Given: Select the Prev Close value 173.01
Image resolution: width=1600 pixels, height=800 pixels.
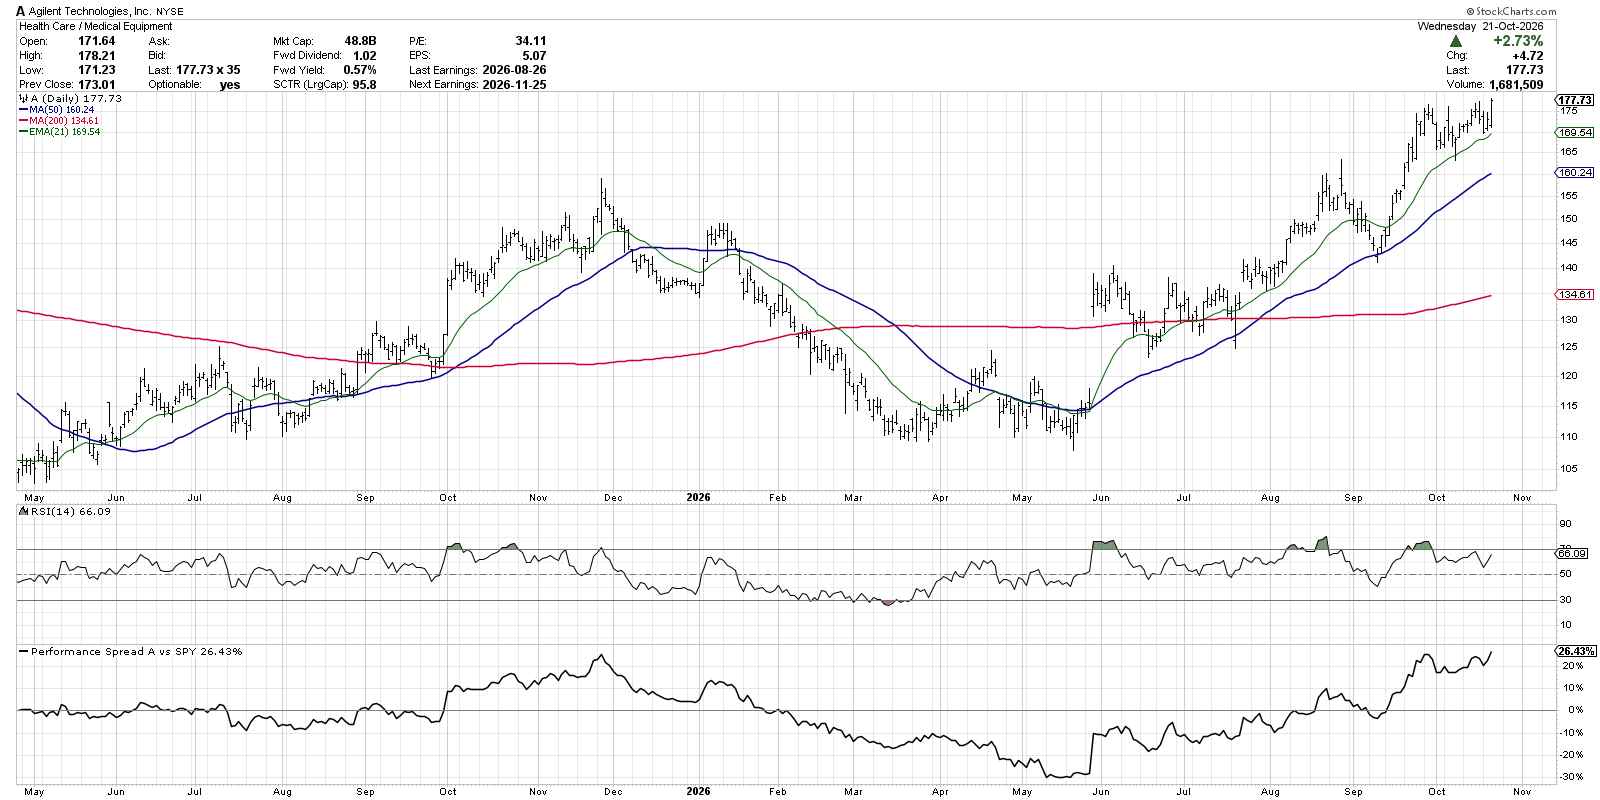Looking at the screenshot, I should pos(97,85).
